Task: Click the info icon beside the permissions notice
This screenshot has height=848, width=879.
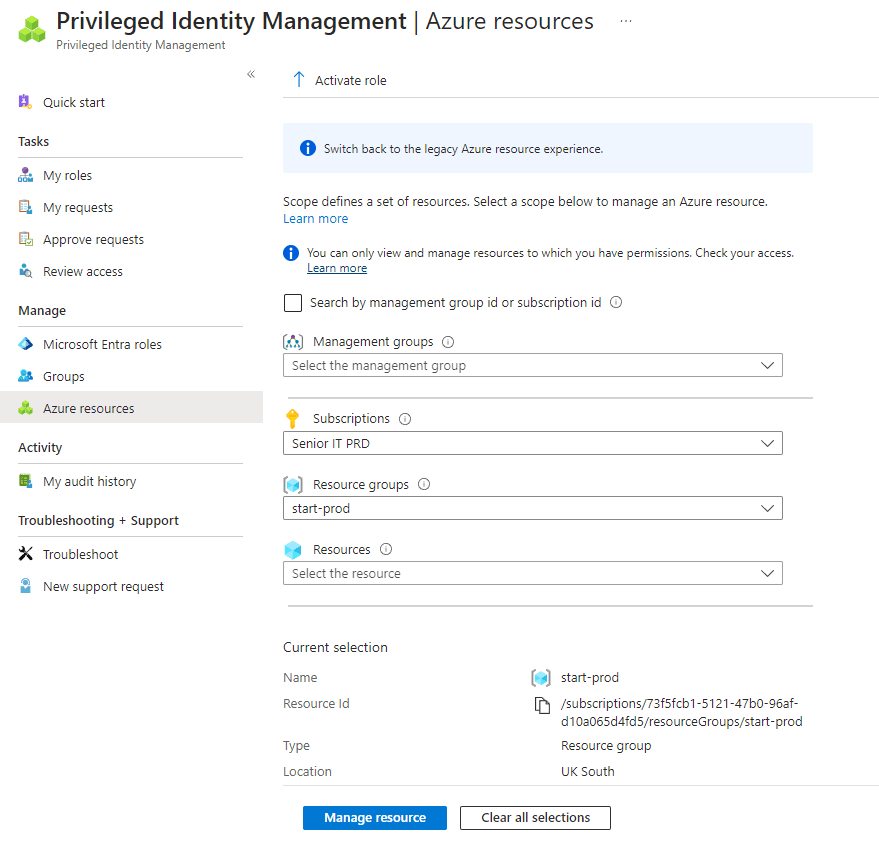Action: point(291,253)
